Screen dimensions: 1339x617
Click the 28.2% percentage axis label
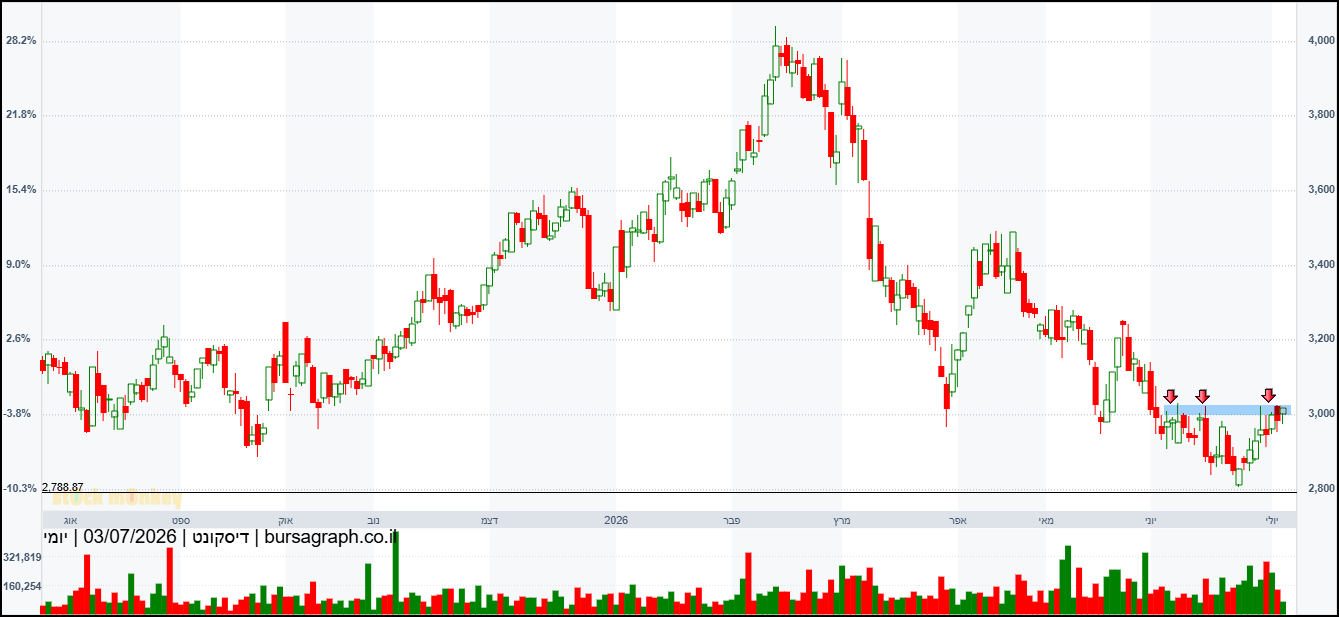(21, 41)
